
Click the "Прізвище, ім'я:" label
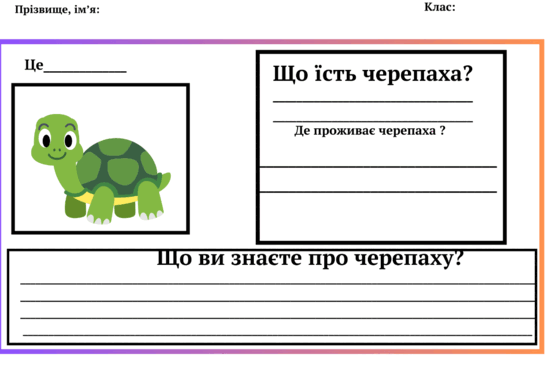(57, 9)
